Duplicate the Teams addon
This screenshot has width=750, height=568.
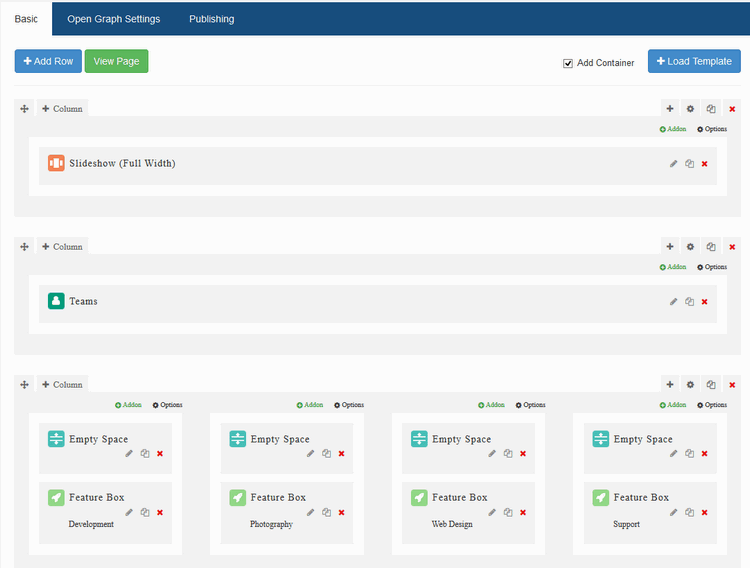click(689, 302)
